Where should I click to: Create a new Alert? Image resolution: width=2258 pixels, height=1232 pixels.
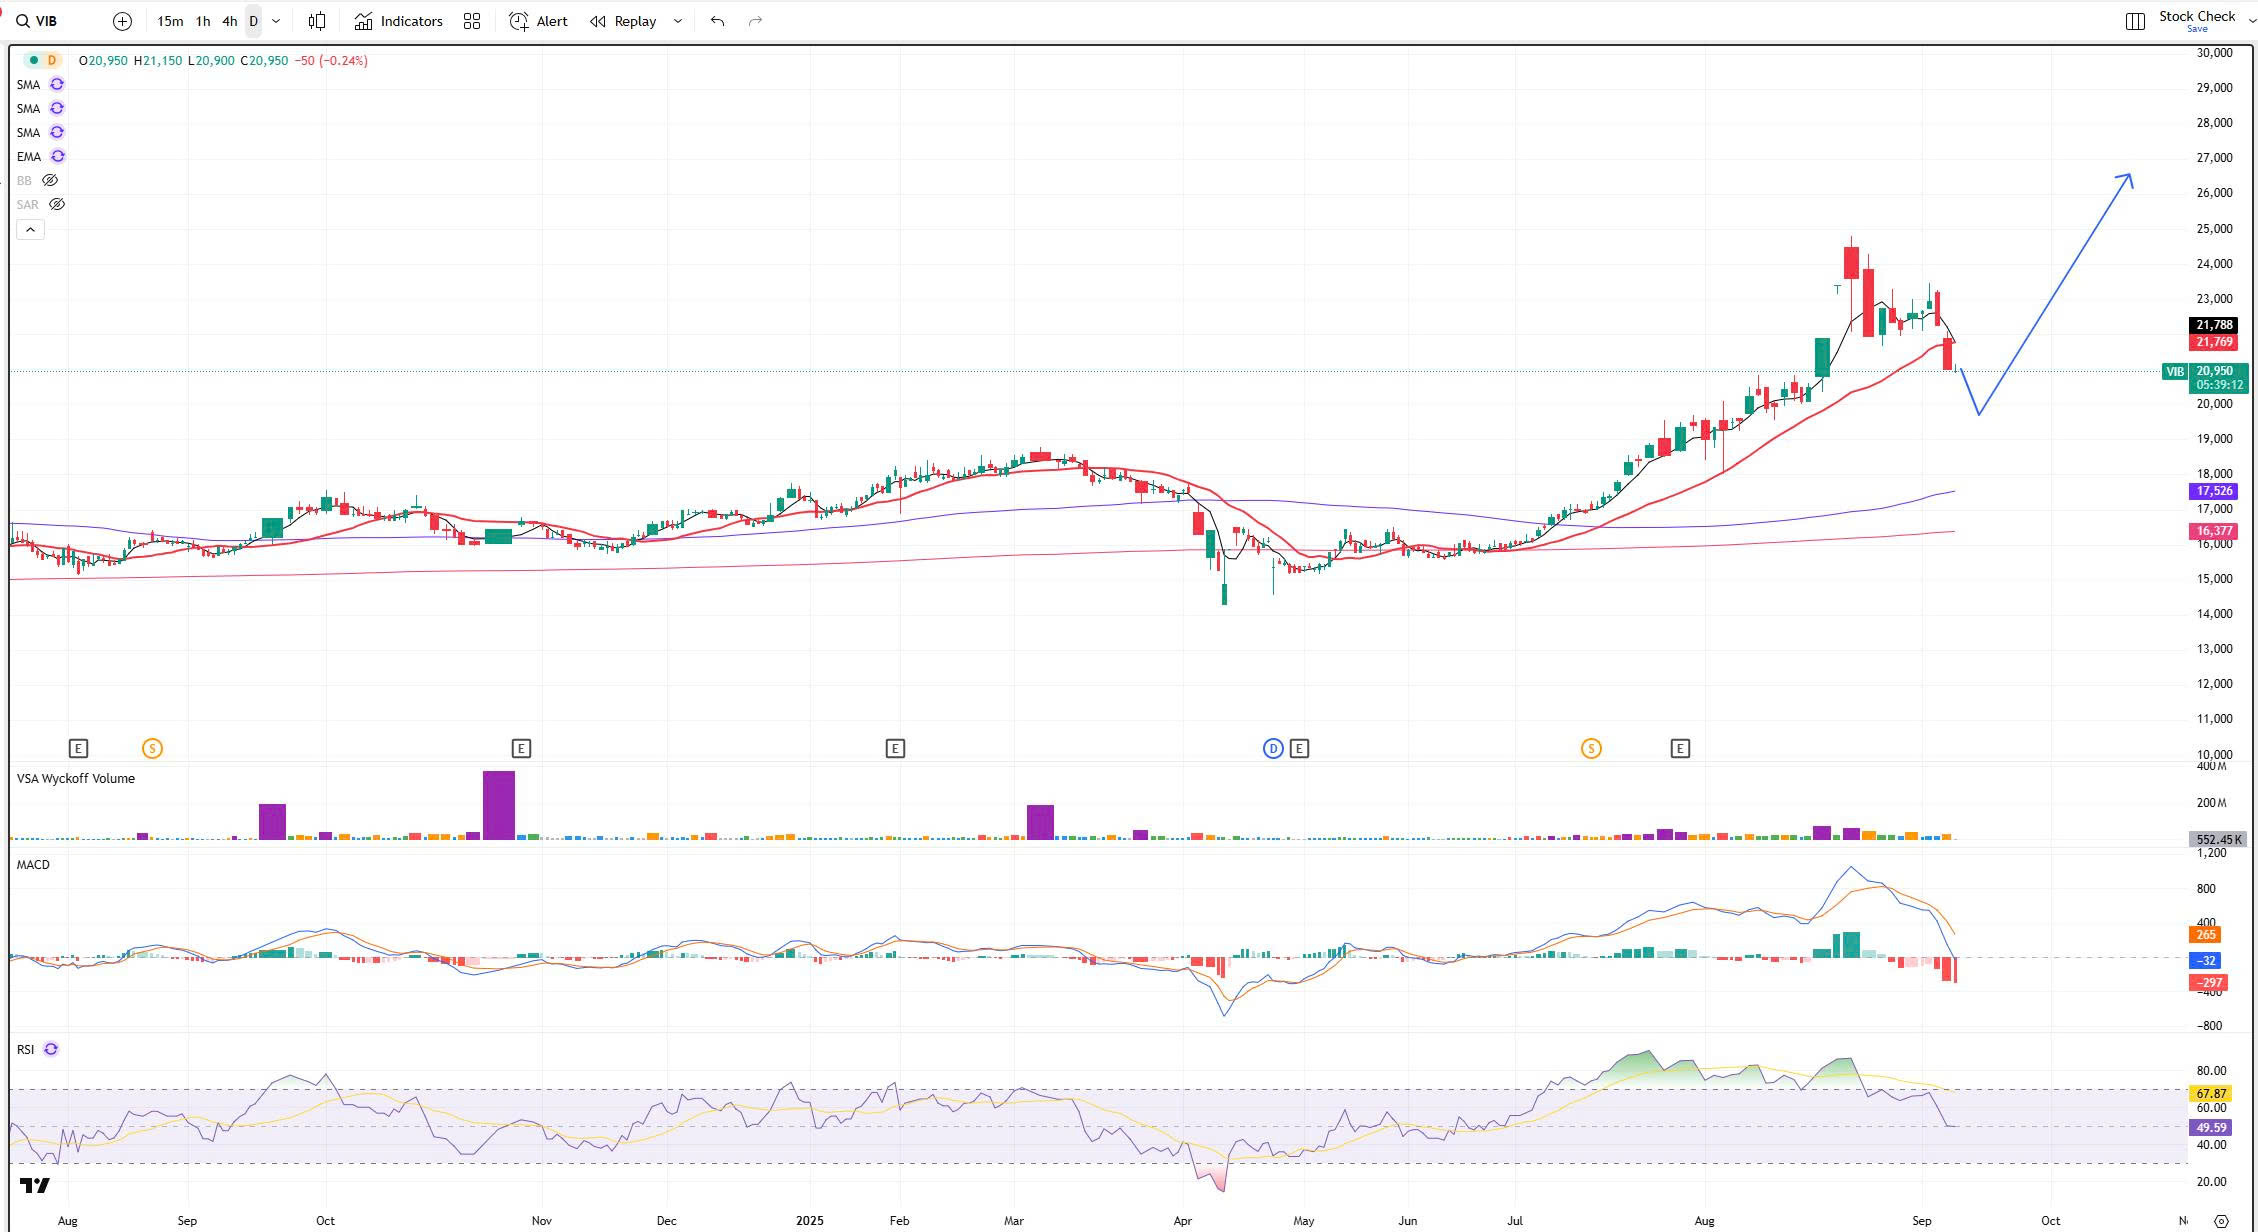point(538,21)
